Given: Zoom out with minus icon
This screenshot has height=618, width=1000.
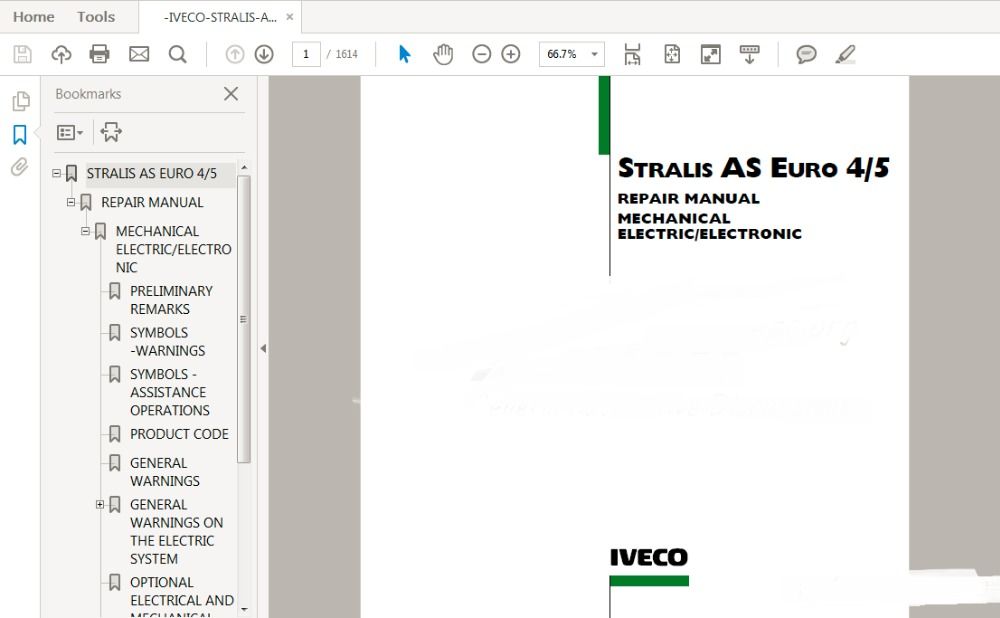Looking at the screenshot, I should coord(482,54).
